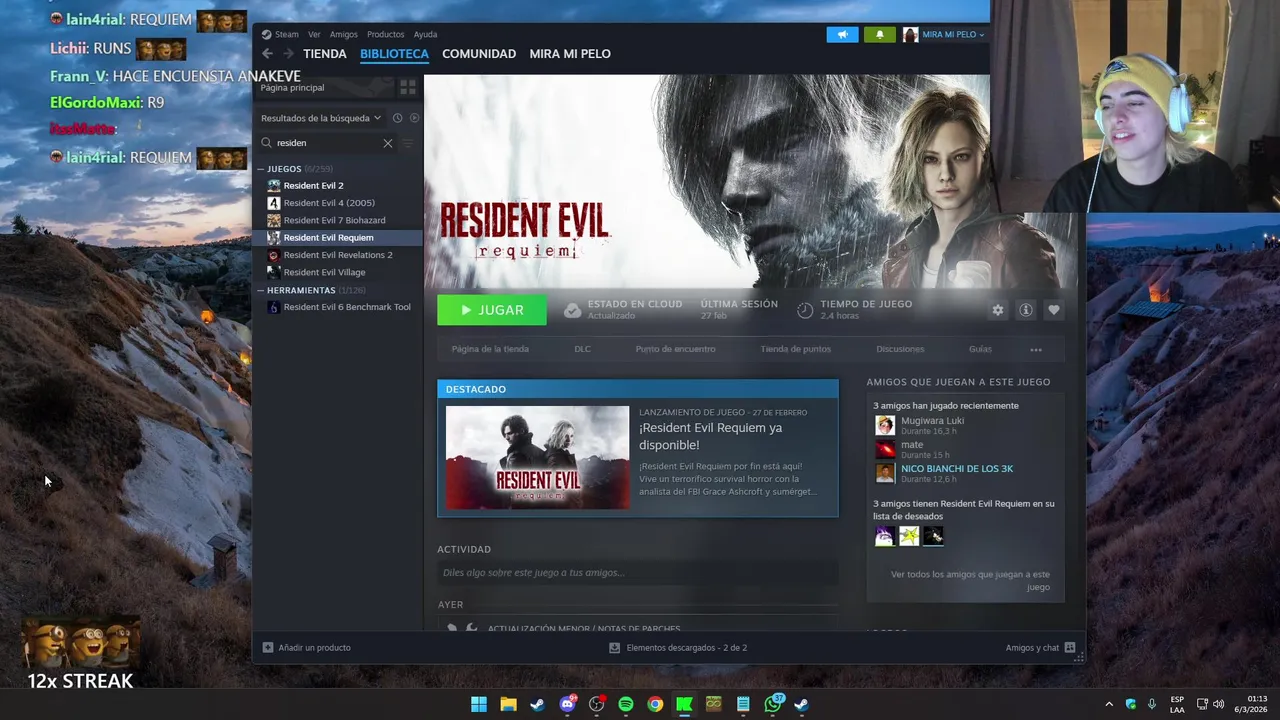This screenshot has width=1280, height=720.
Task: Open the Ayuda menu
Action: (425, 34)
